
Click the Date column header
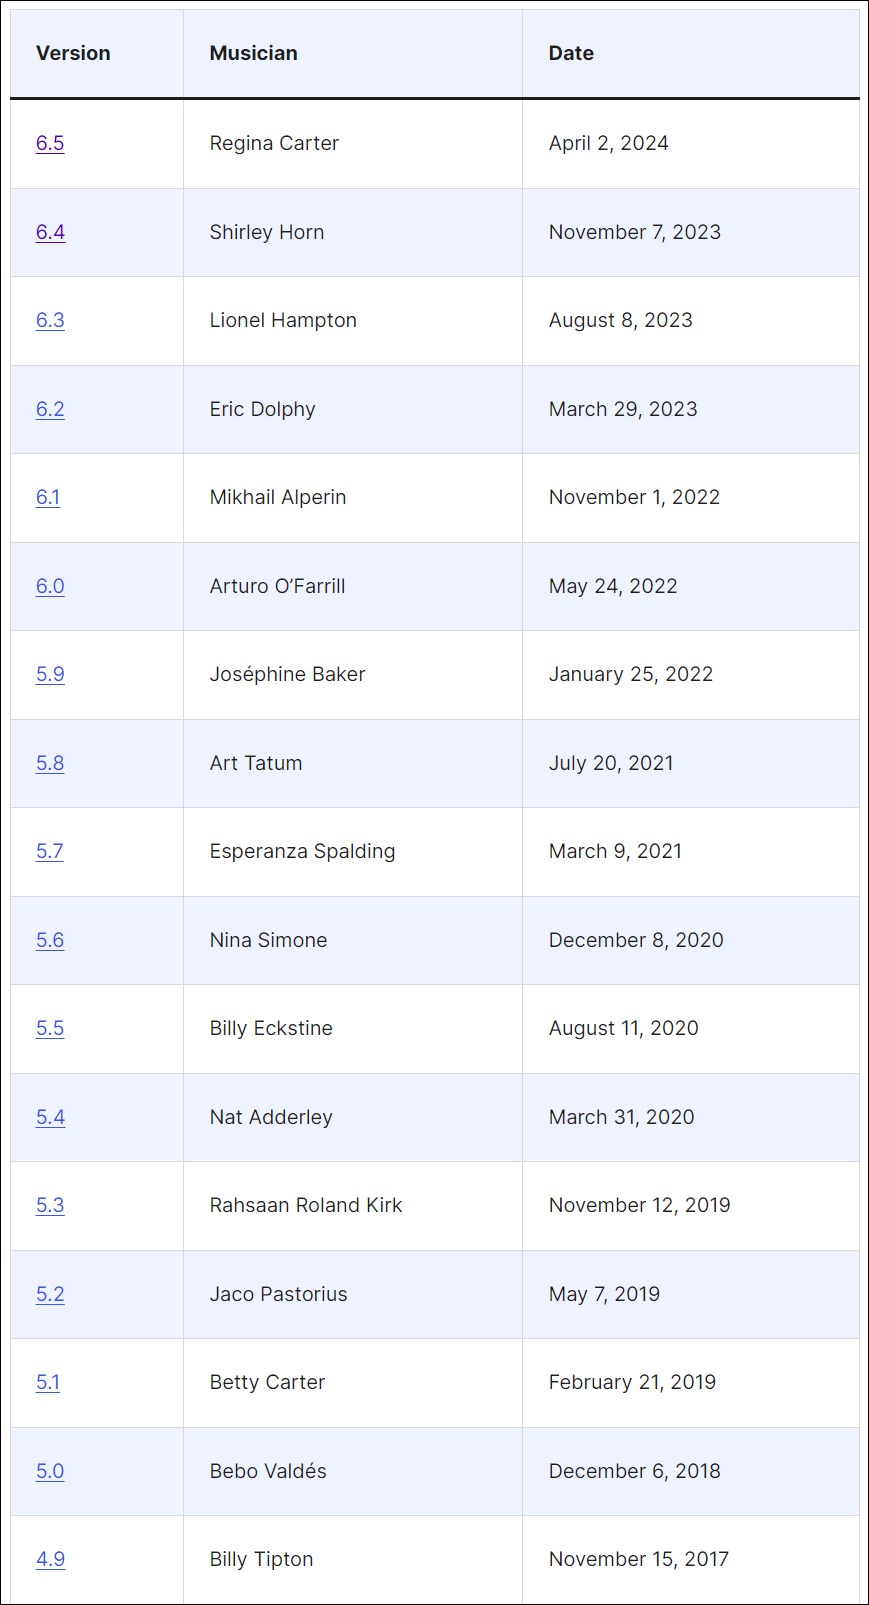tap(571, 53)
